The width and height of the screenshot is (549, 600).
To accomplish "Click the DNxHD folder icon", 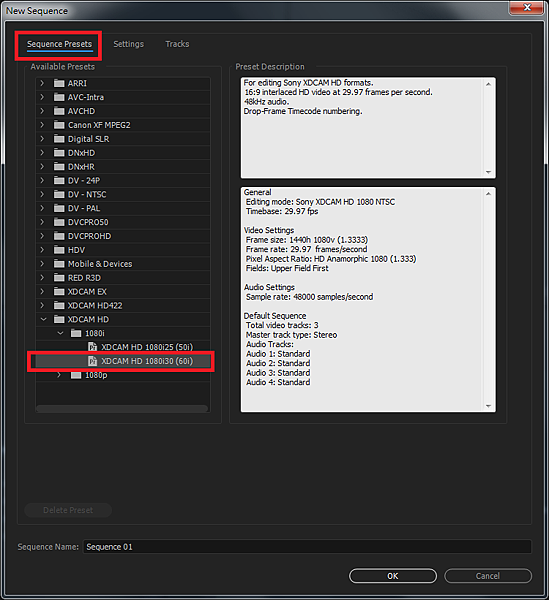I will coord(59,153).
